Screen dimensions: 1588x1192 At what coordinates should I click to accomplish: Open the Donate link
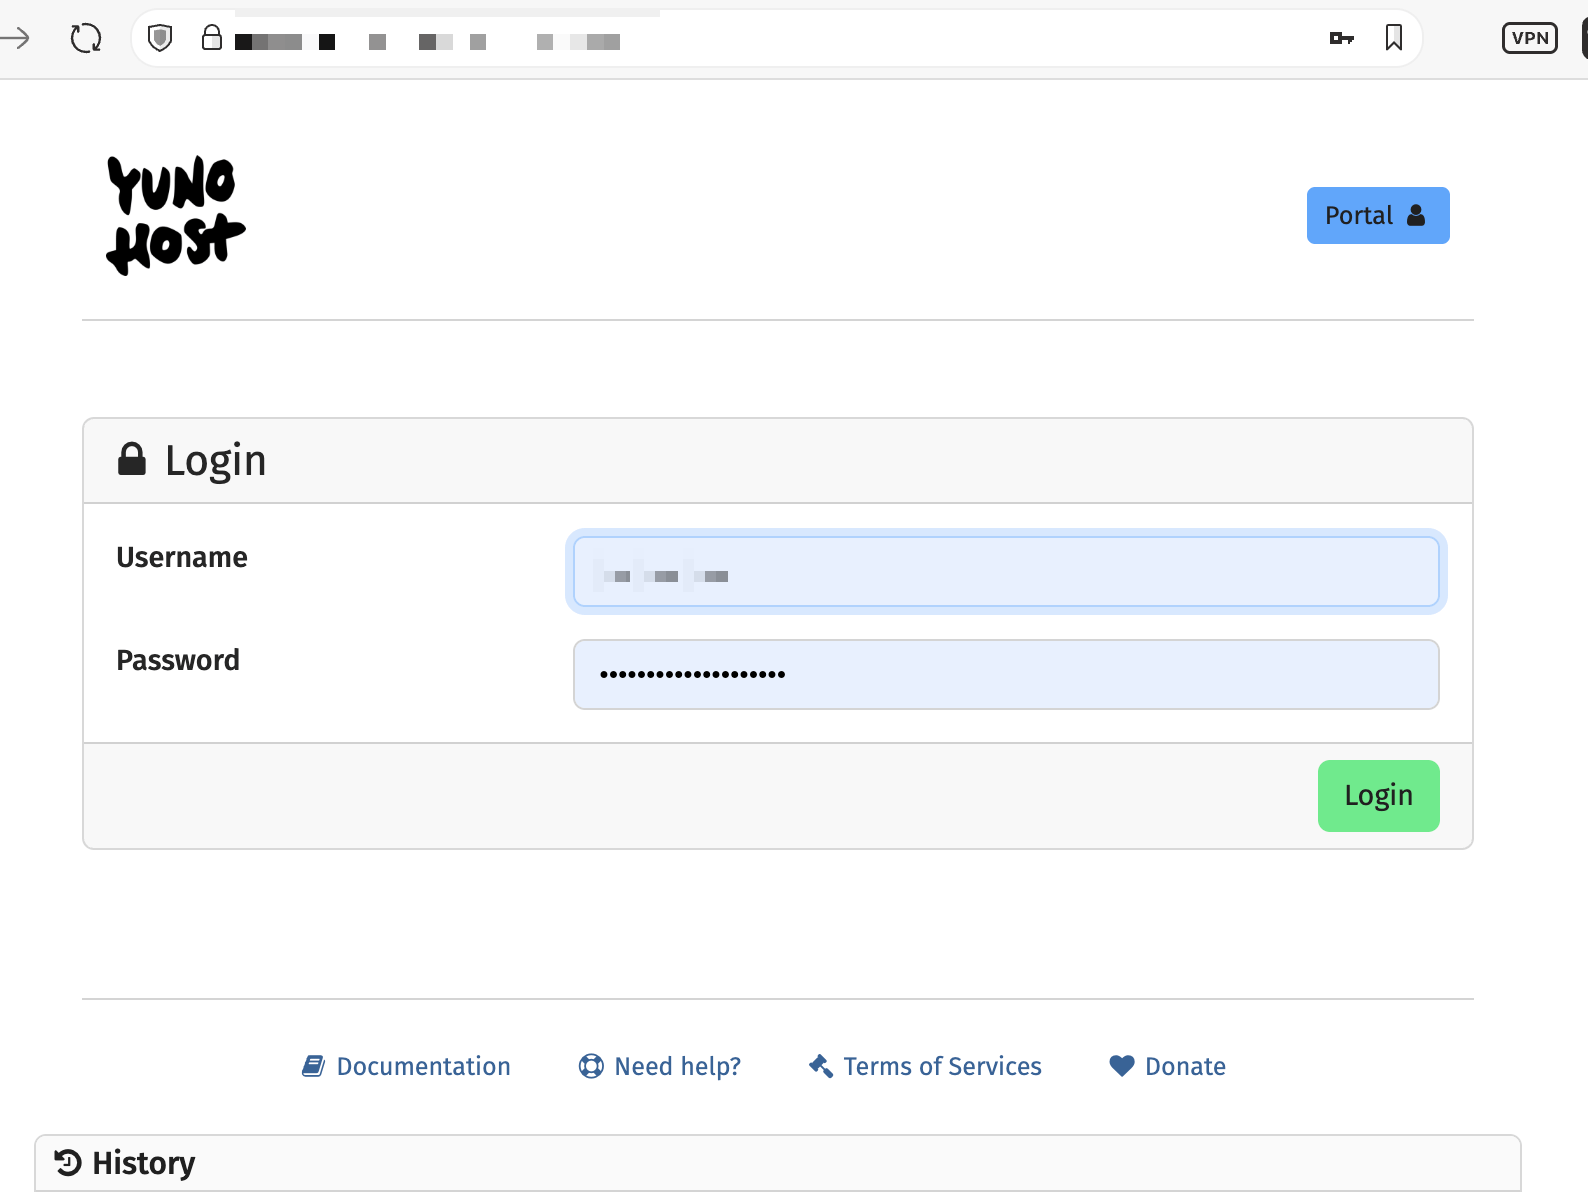[x=1167, y=1067]
